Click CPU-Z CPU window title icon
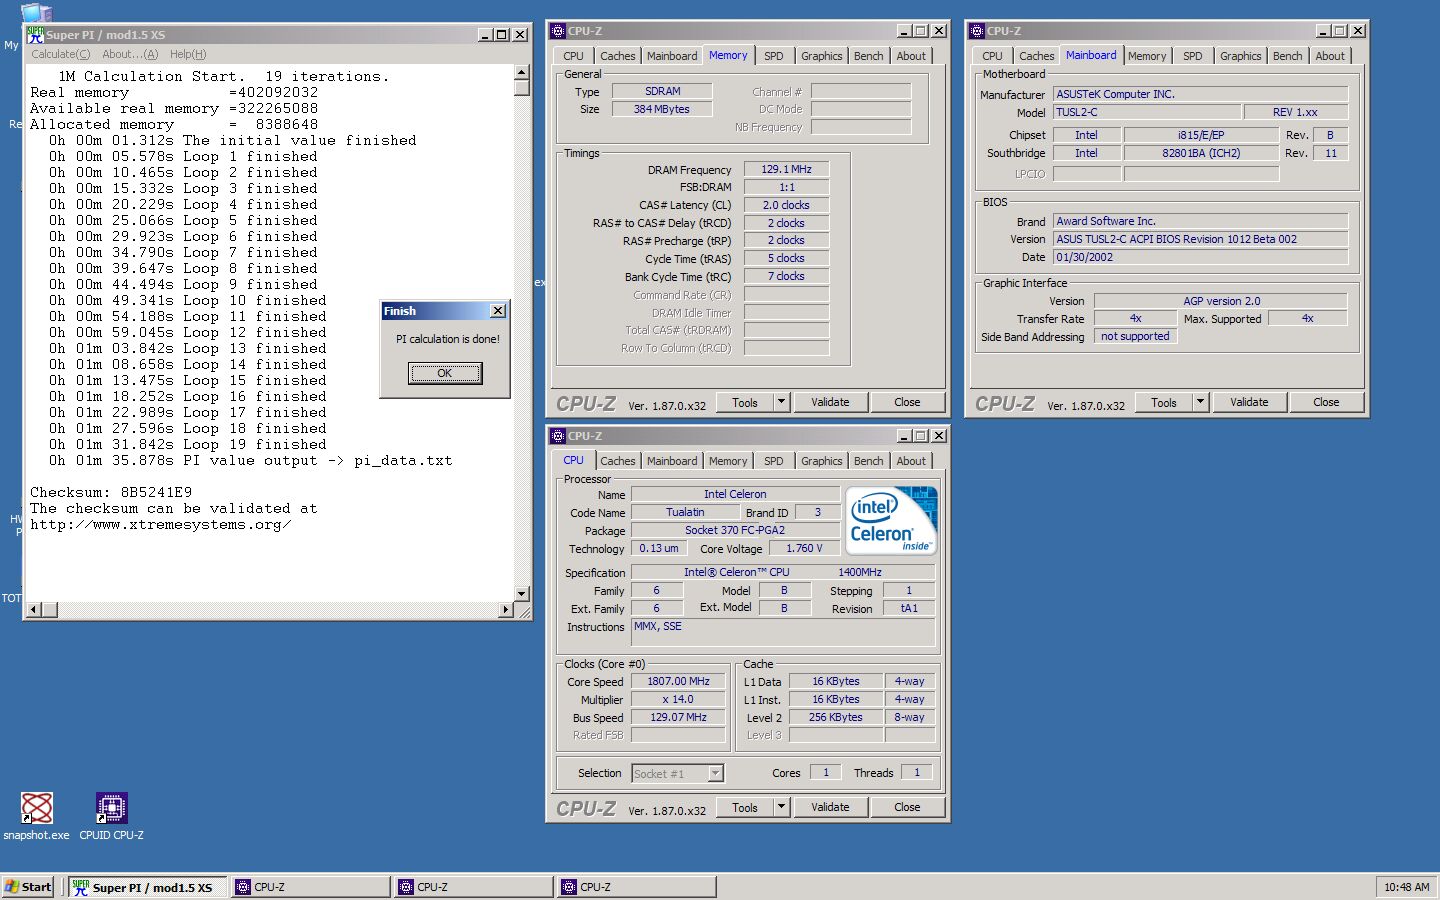Image resolution: width=1440 pixels, height=900 pixels. click(558, 436)
